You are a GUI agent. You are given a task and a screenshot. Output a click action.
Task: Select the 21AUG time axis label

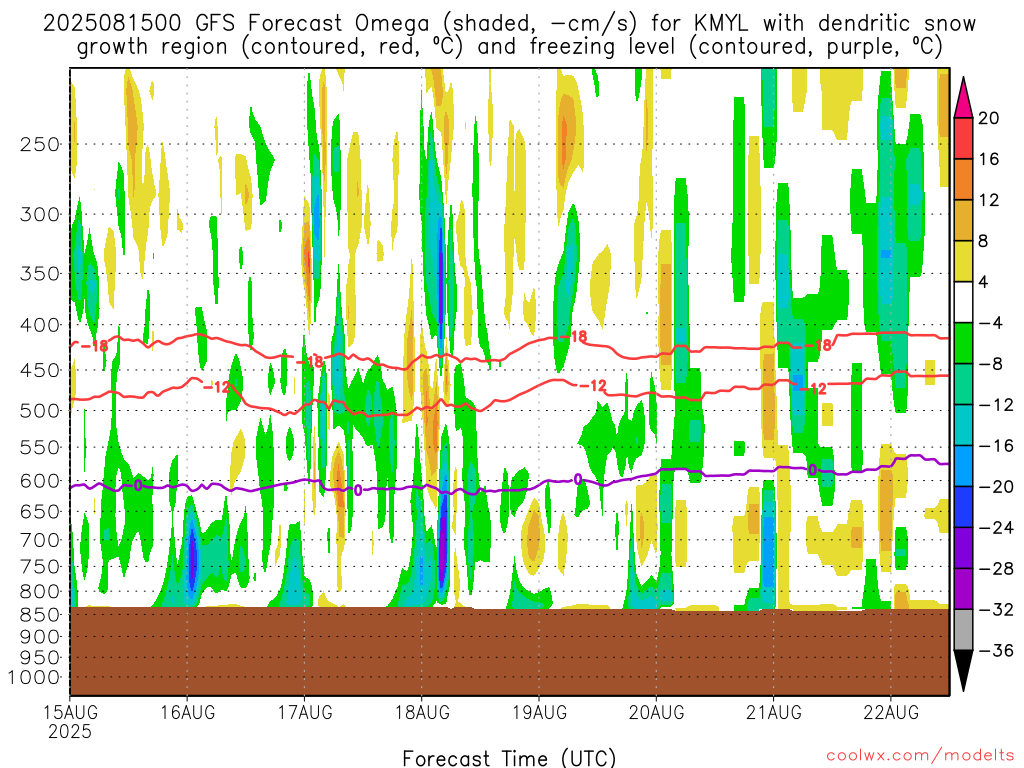point(774,712)
